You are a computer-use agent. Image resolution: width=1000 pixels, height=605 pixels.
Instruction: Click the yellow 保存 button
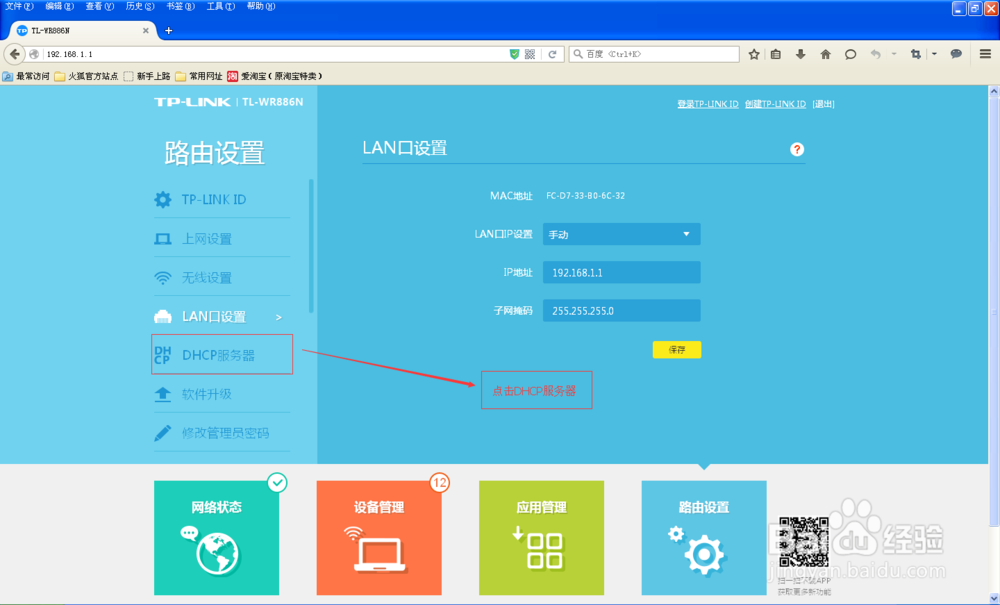tap(677, 349)
